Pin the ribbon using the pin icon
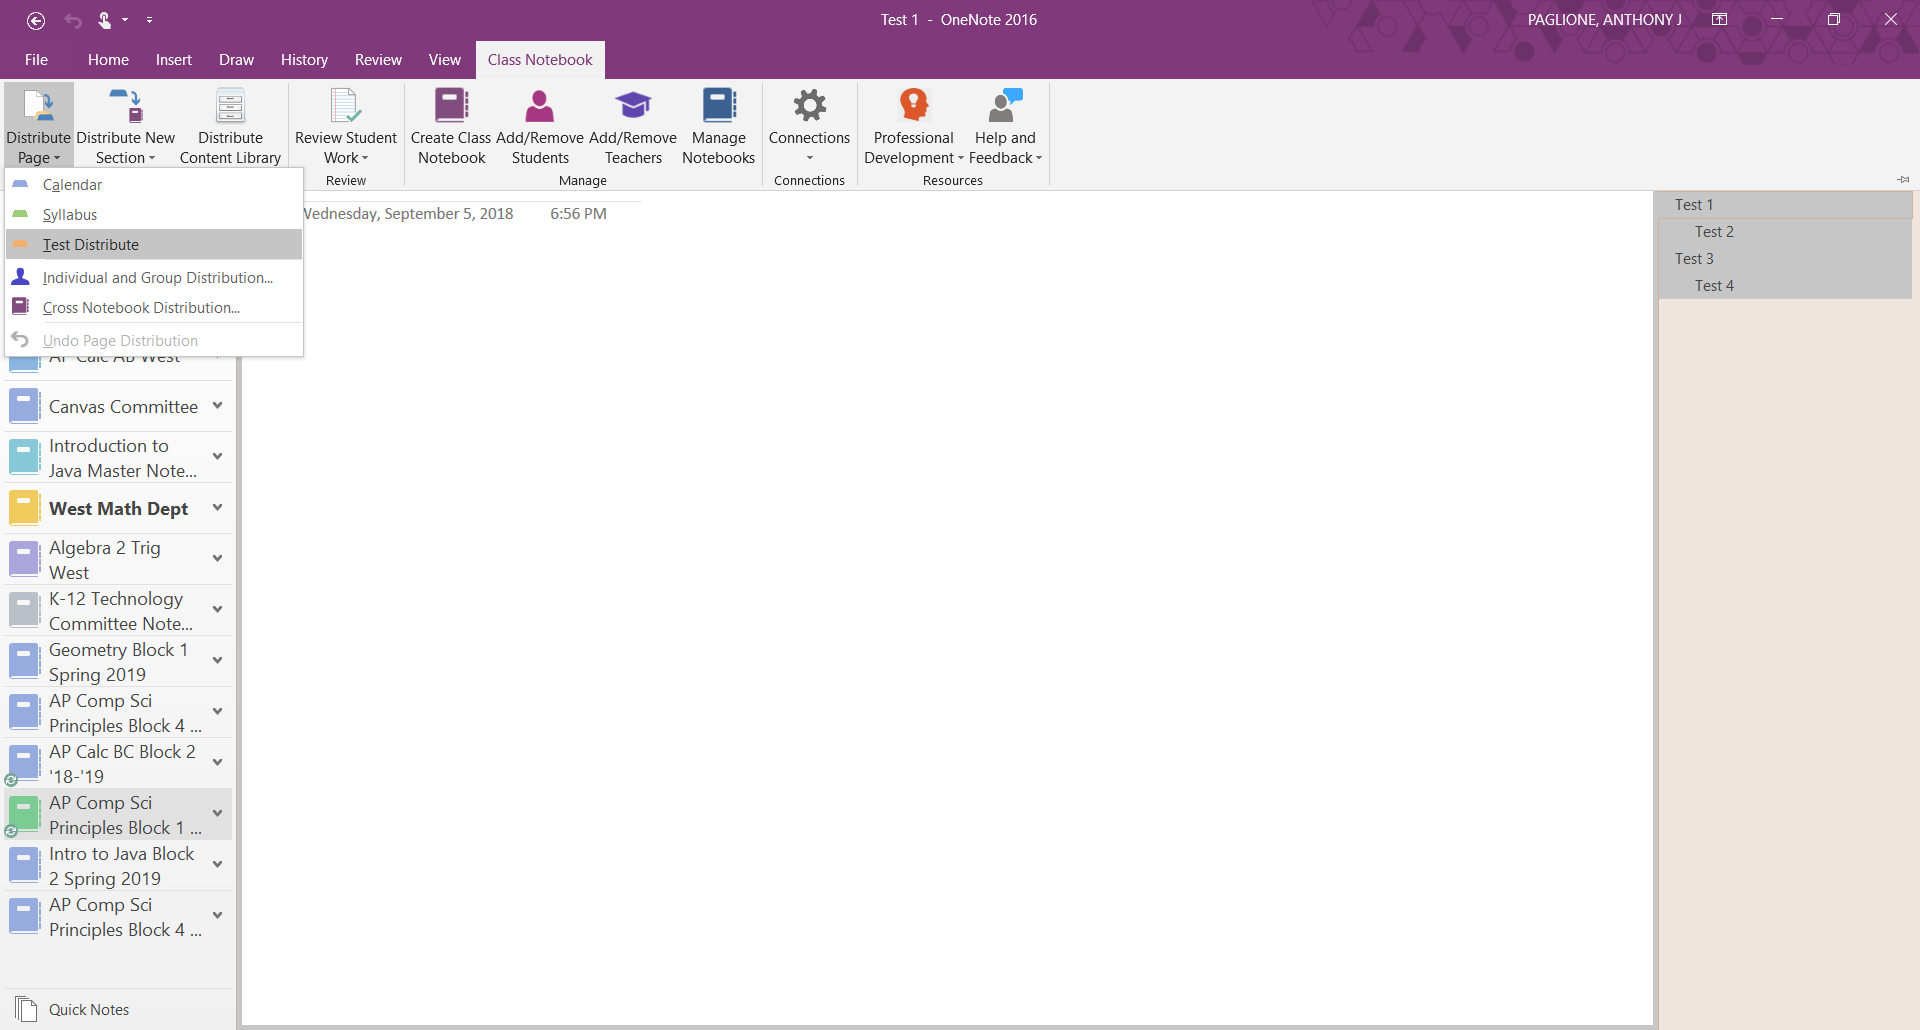 click(1903, 179)
